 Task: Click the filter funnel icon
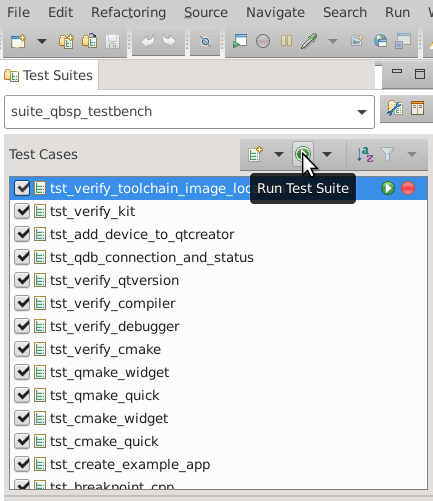point(388,154)
